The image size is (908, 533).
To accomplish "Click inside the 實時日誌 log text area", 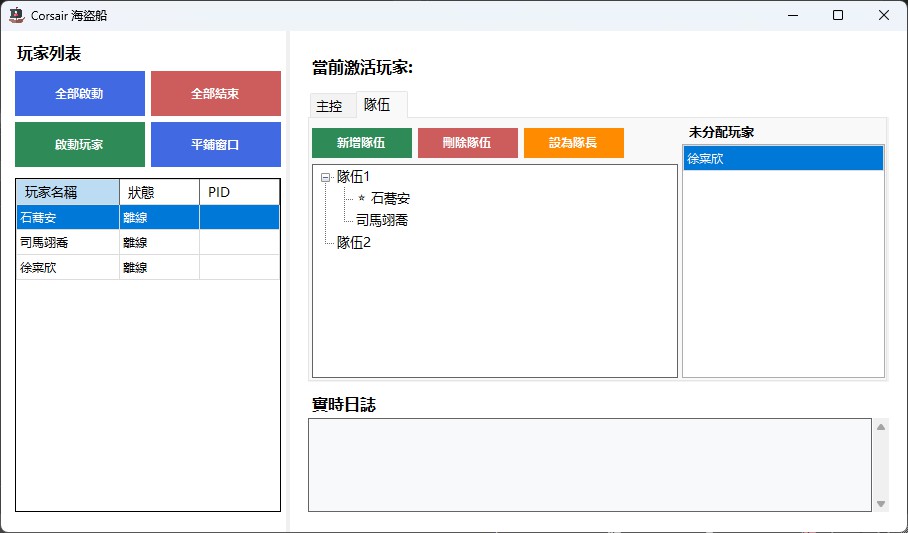I will tap(589, 464).
